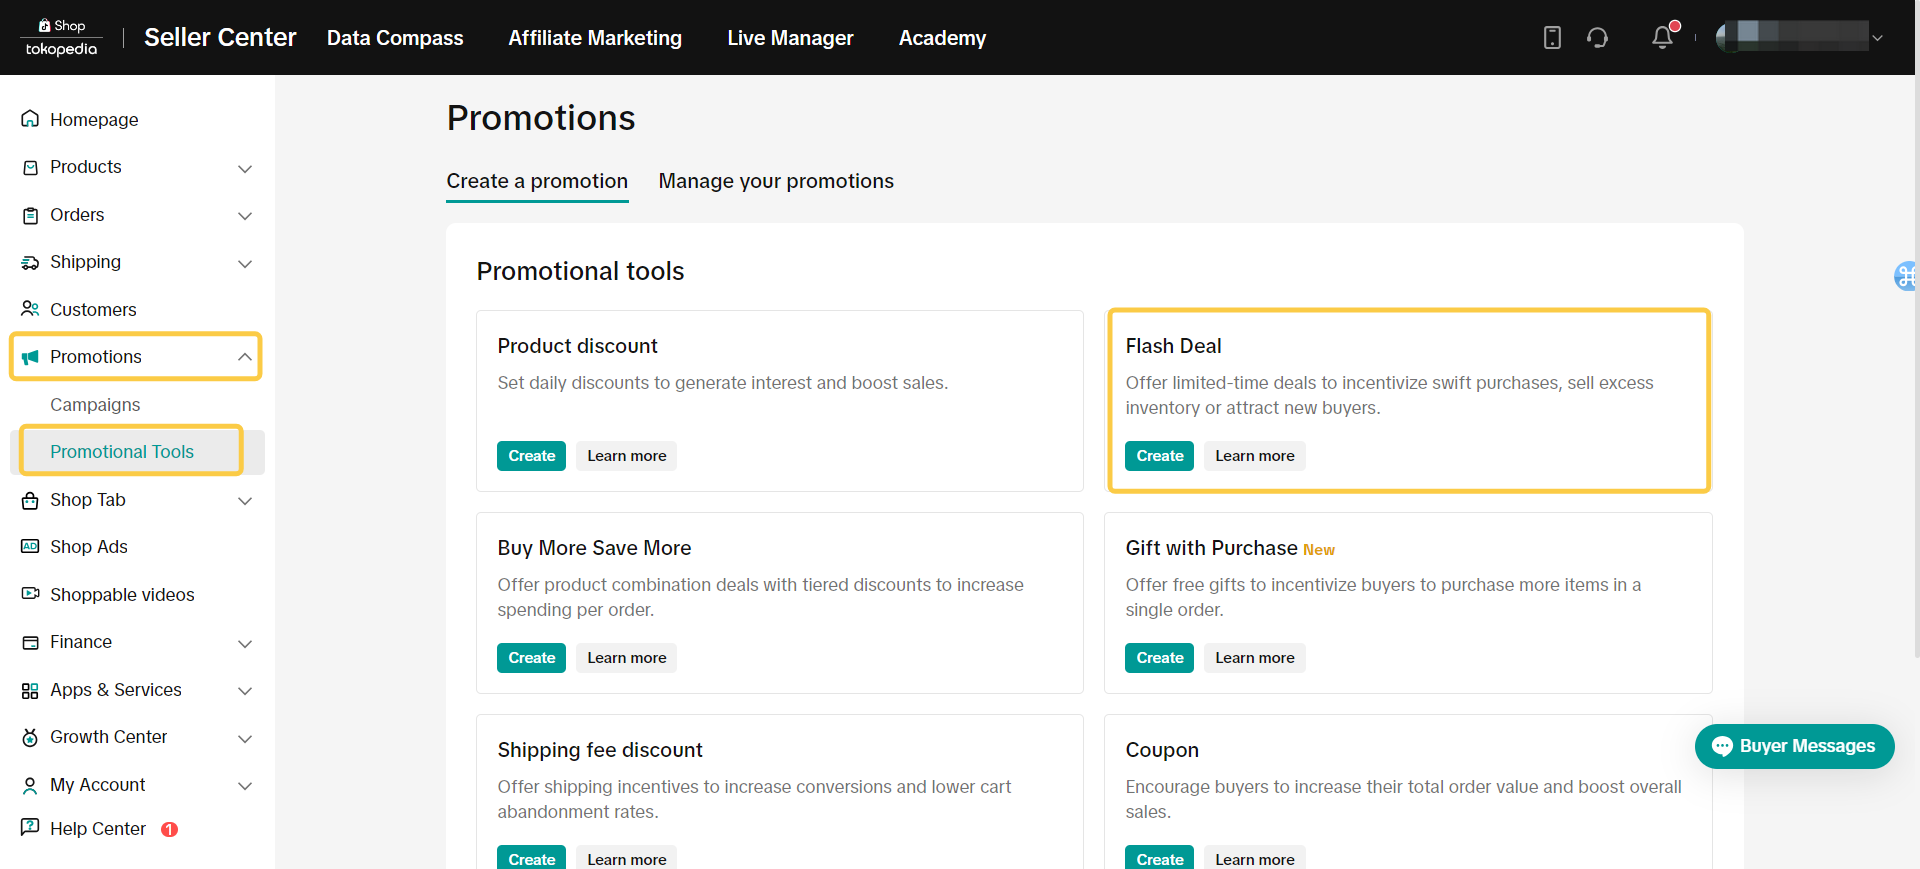The height and width of the screenshot is (869, 1920).
Task: Click the notification bell icon
Action: click(1662, 38)
